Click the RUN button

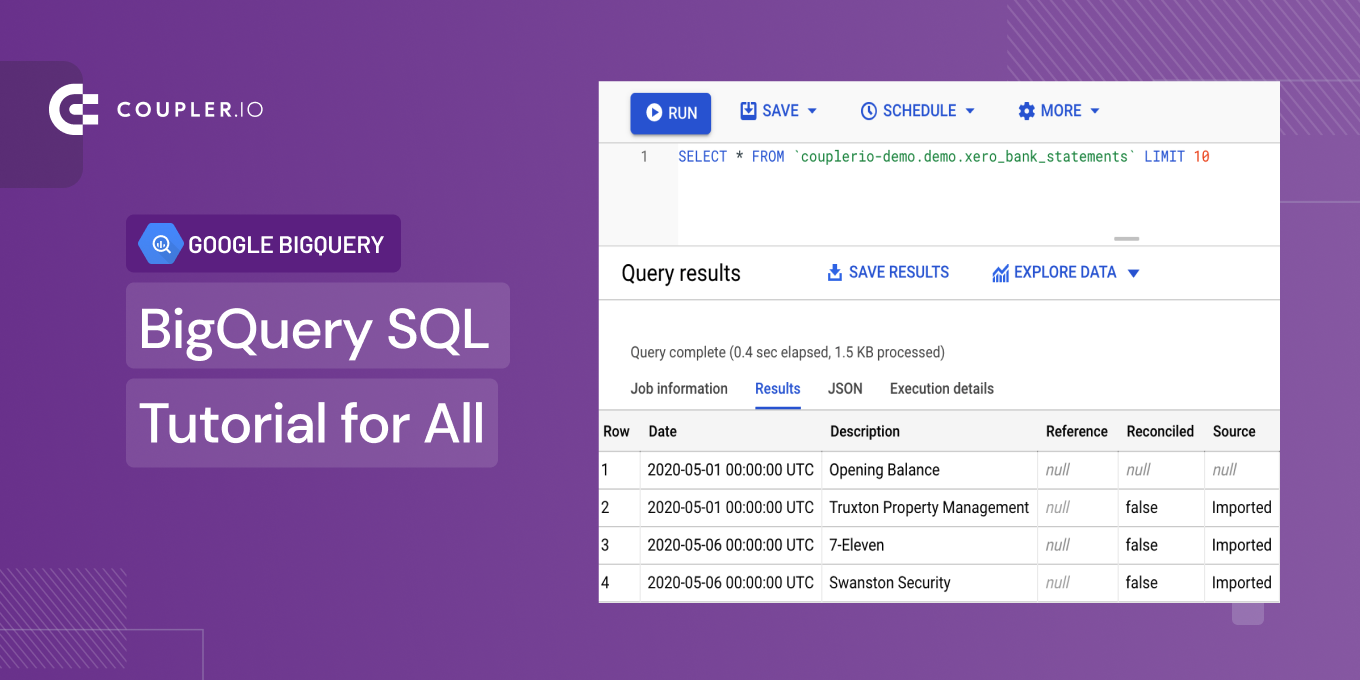[x=670, y=112]
